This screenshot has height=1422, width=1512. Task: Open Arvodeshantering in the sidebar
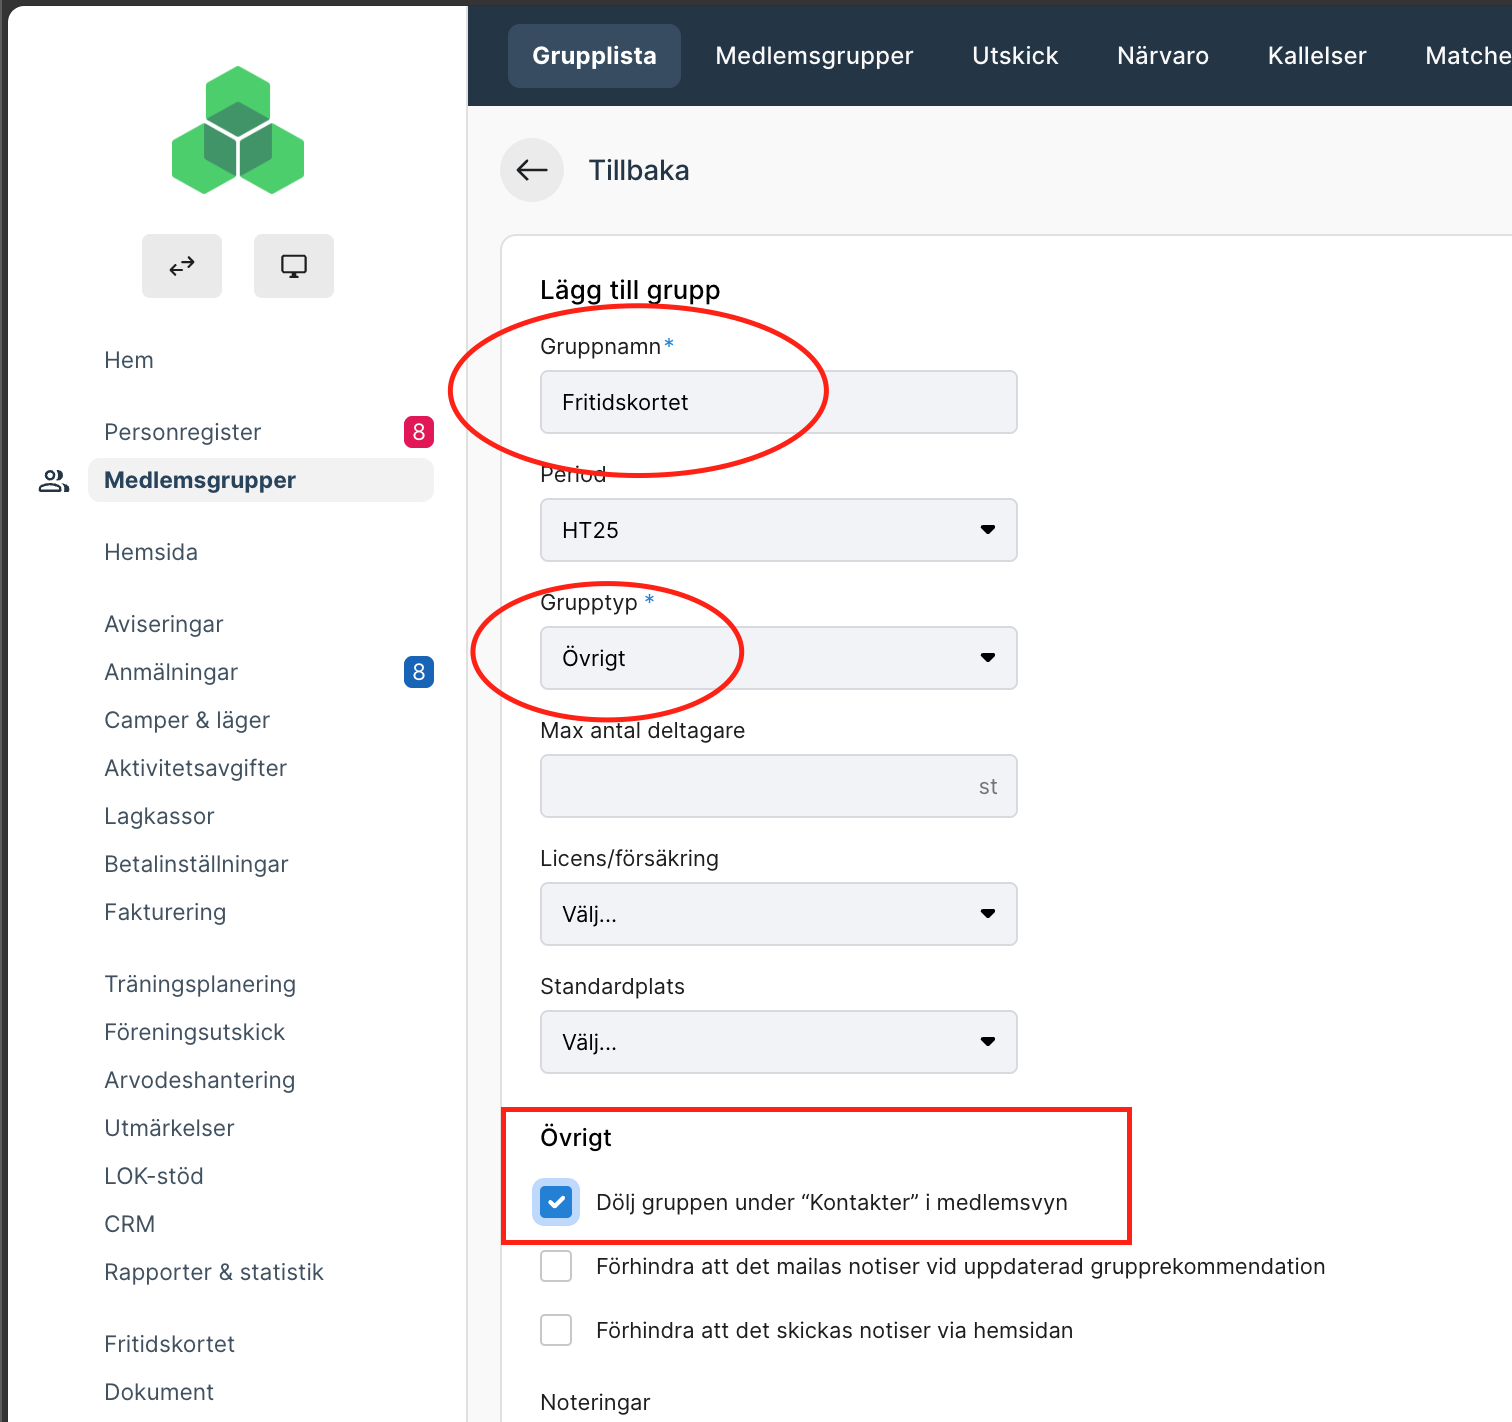click(200, 1080)
